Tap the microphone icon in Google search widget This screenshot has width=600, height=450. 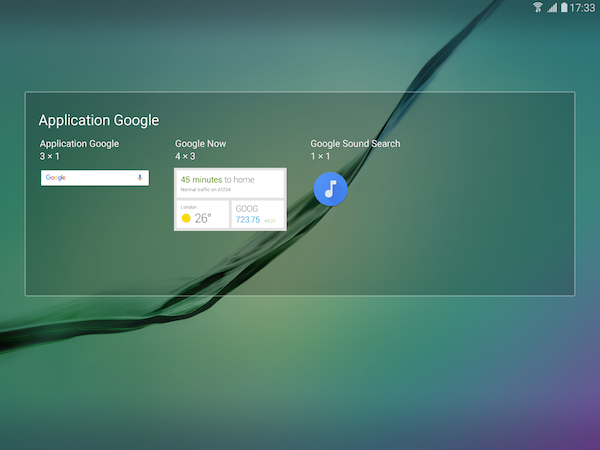pos(140,178)
